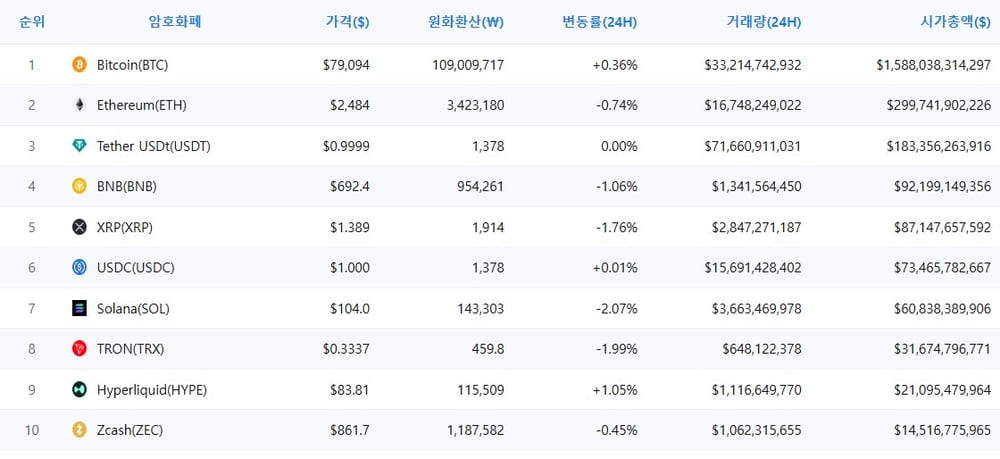Select BNB price $692.4
This screenshot has height=459, width=1000.
[x=349, y=187]
